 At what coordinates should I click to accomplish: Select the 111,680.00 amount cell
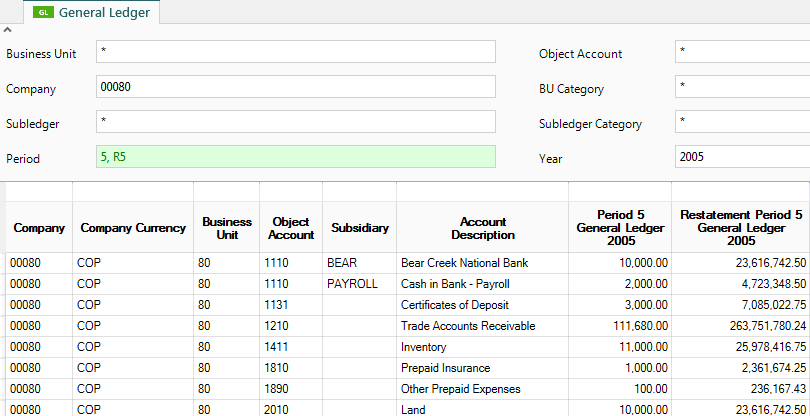[635, 326]
